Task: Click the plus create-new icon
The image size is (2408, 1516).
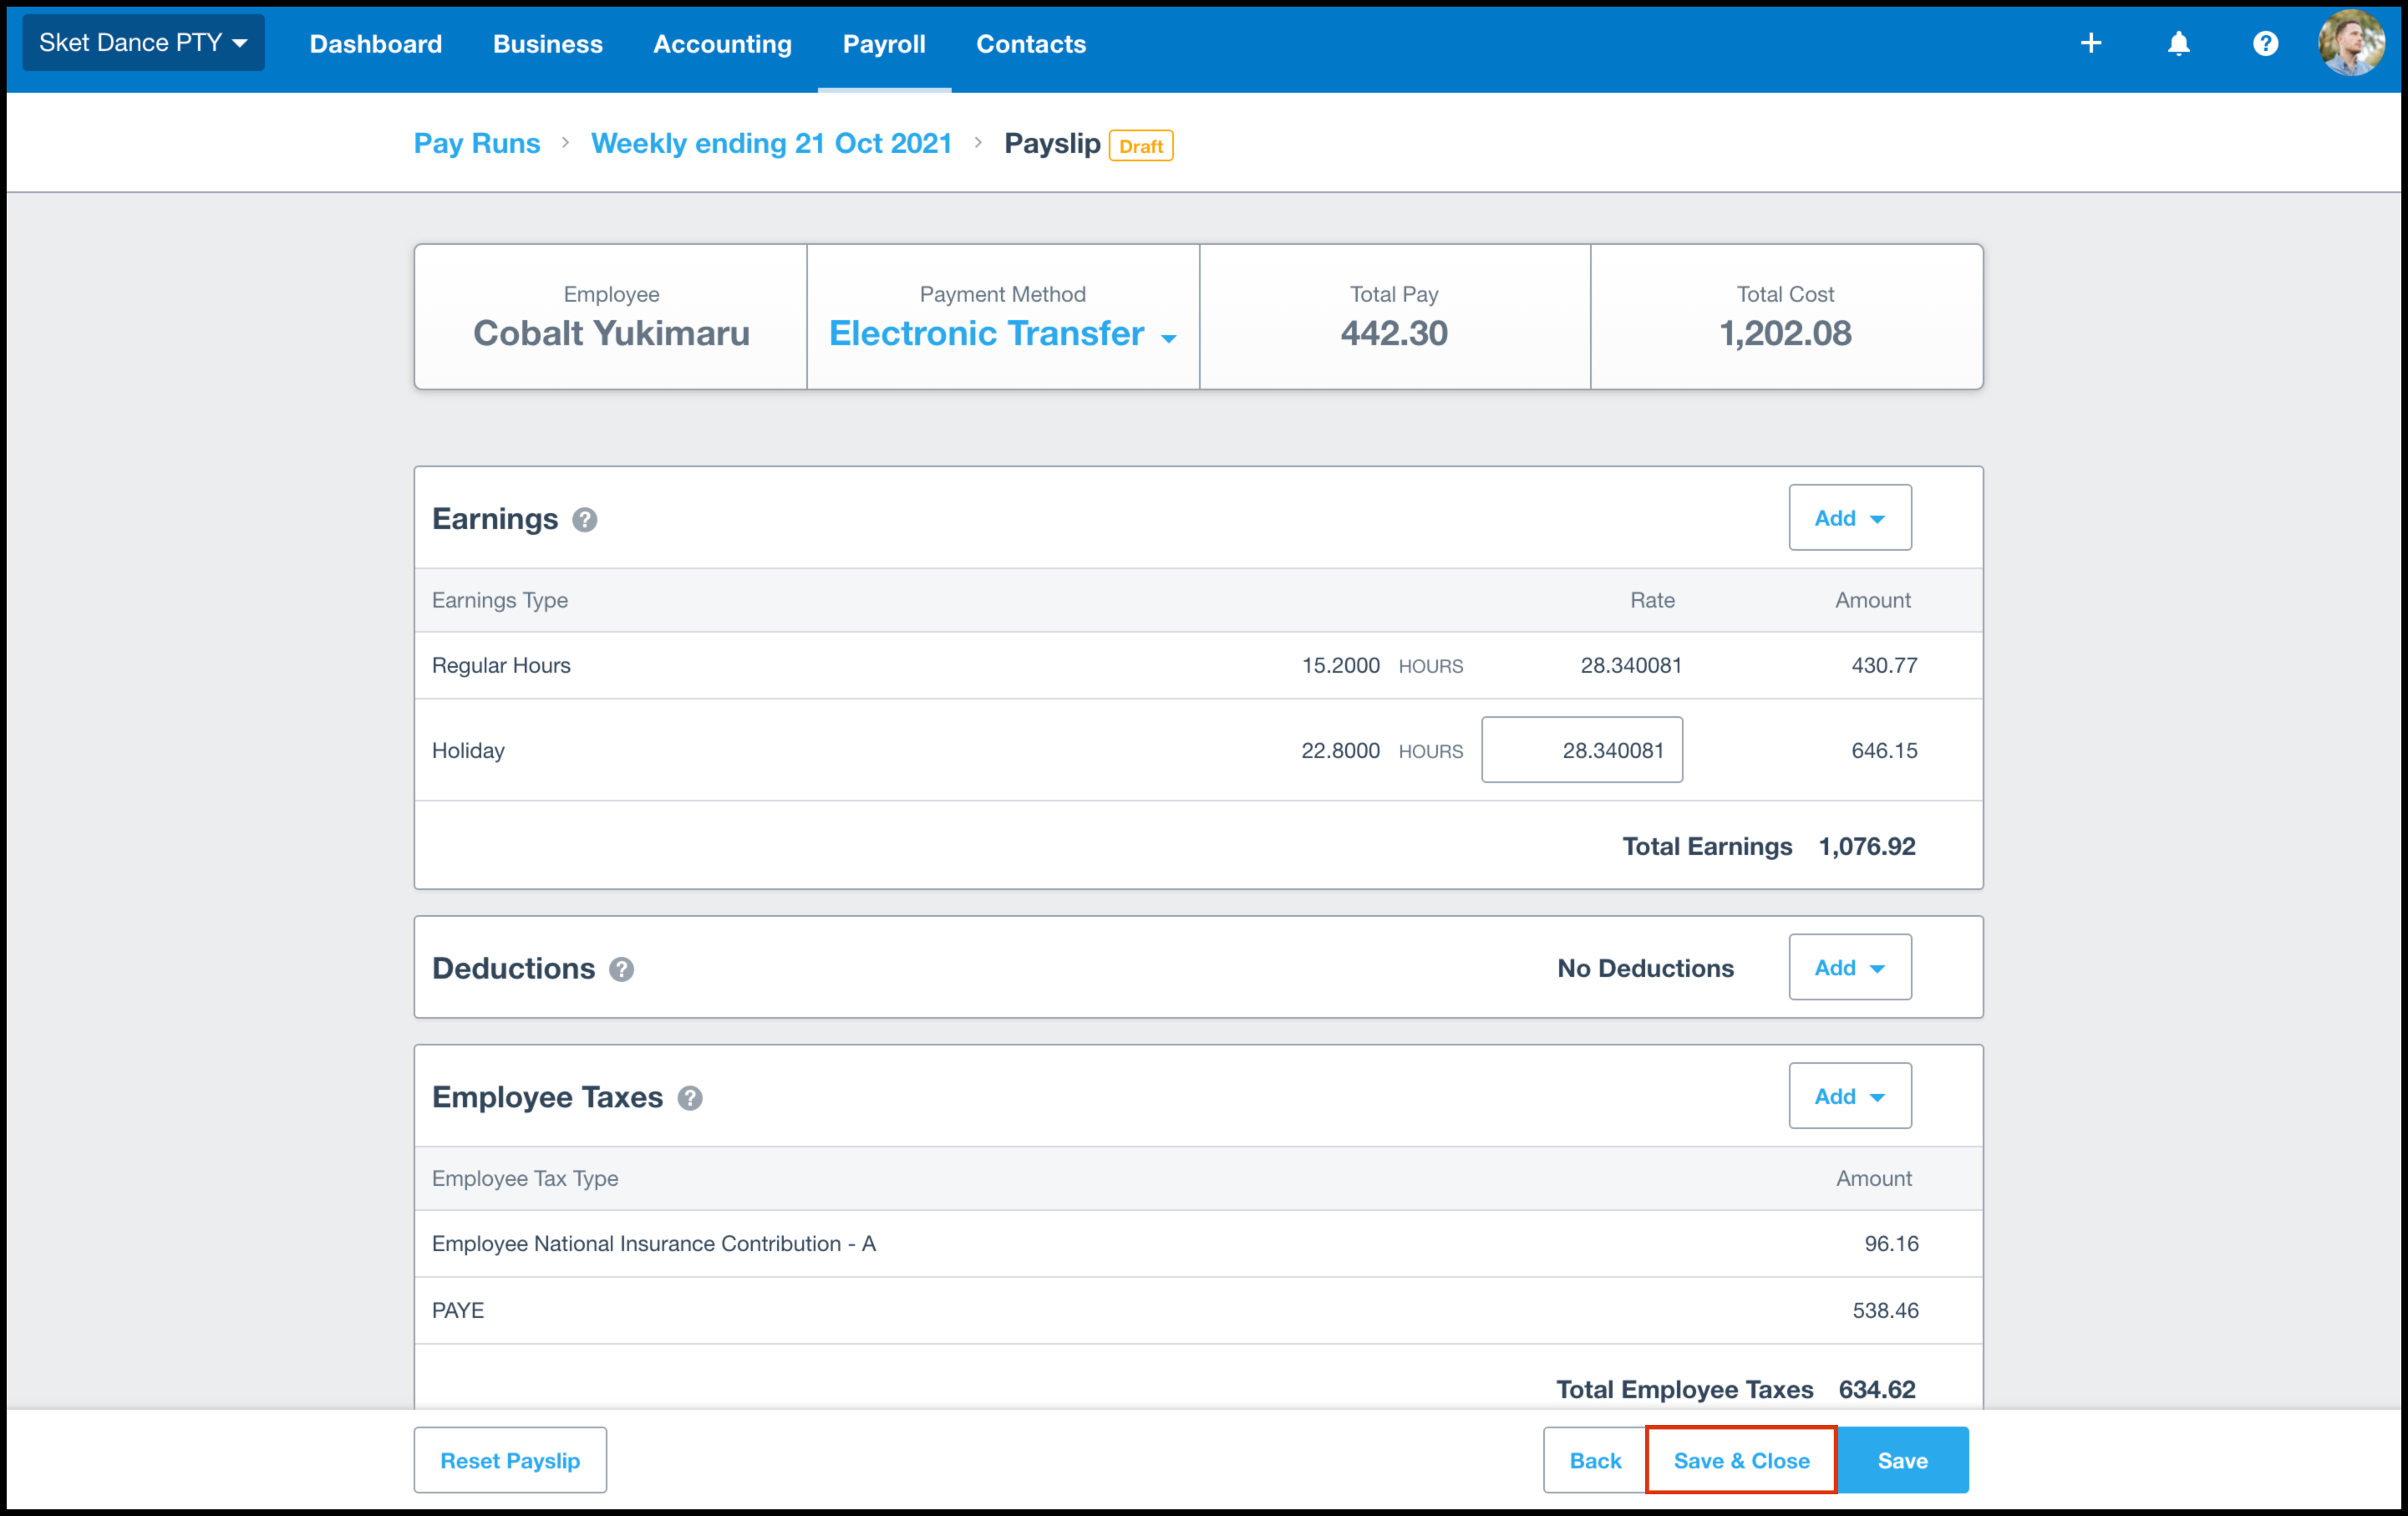Action: point(2090,44)
